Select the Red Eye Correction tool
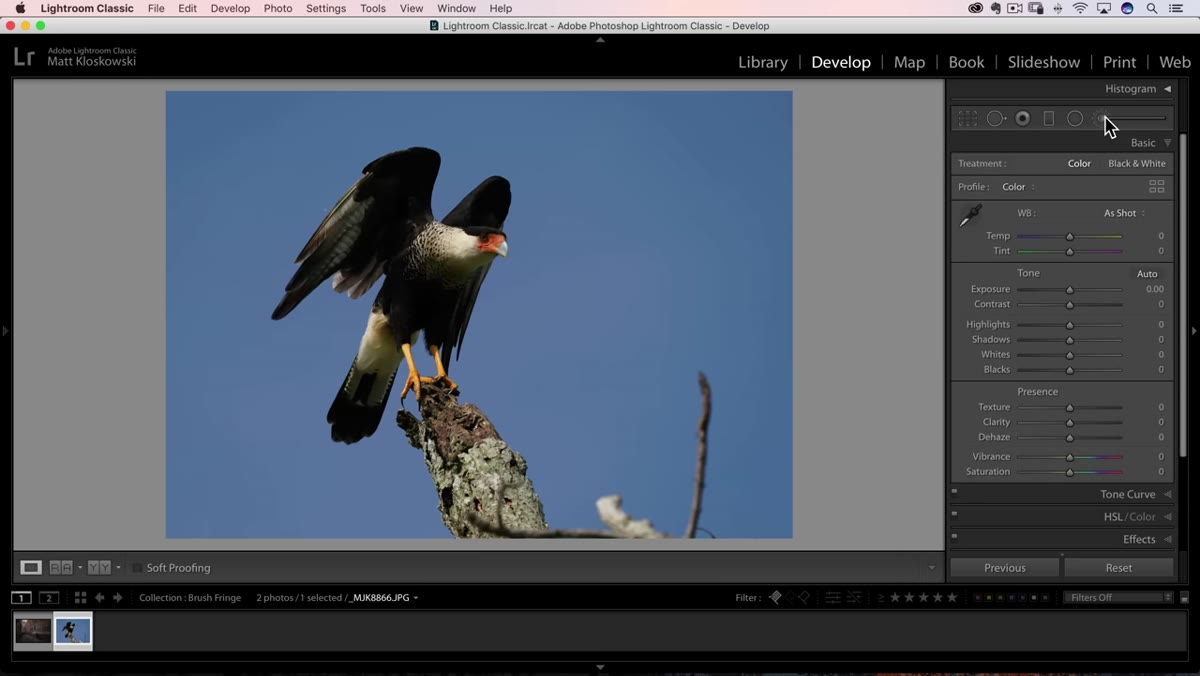This screenshot has width=1200, height=676. tap(1022, 118)
